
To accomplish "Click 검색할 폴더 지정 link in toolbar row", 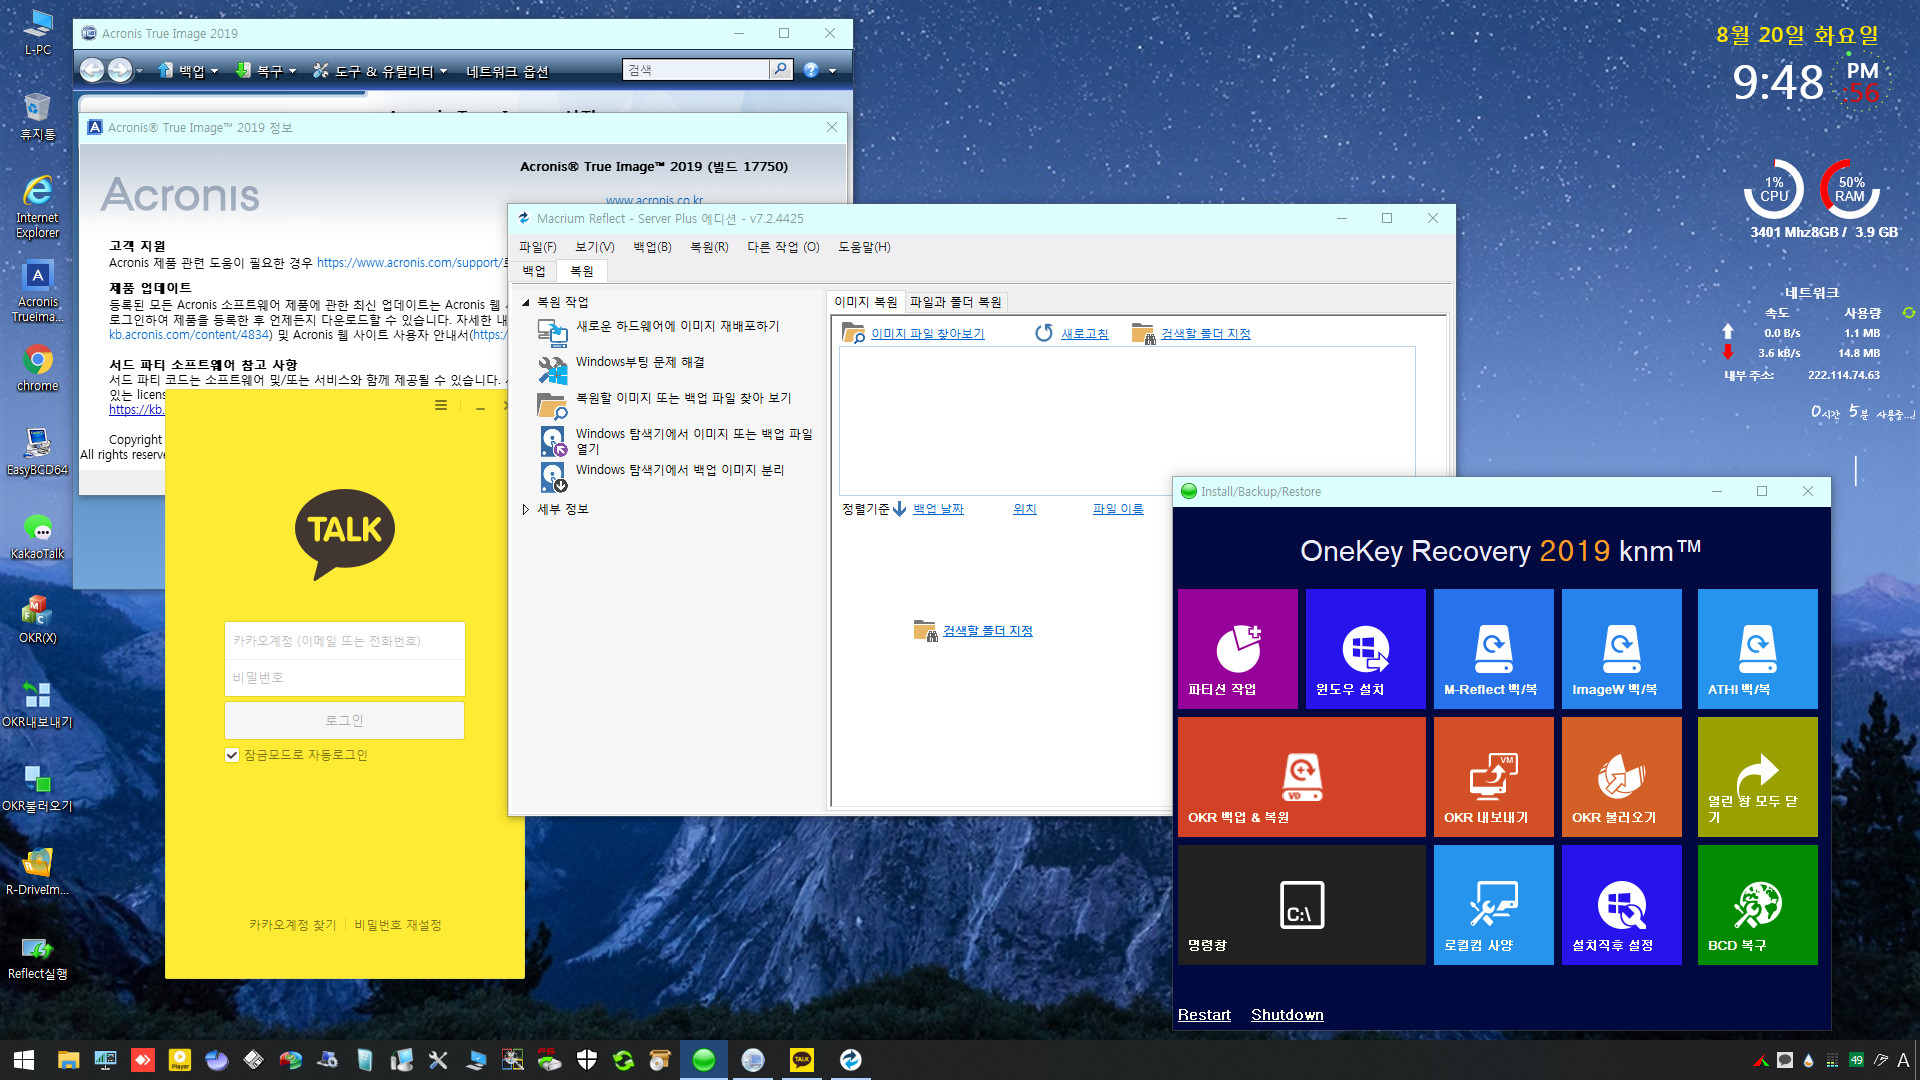I will coord(1205,334).
